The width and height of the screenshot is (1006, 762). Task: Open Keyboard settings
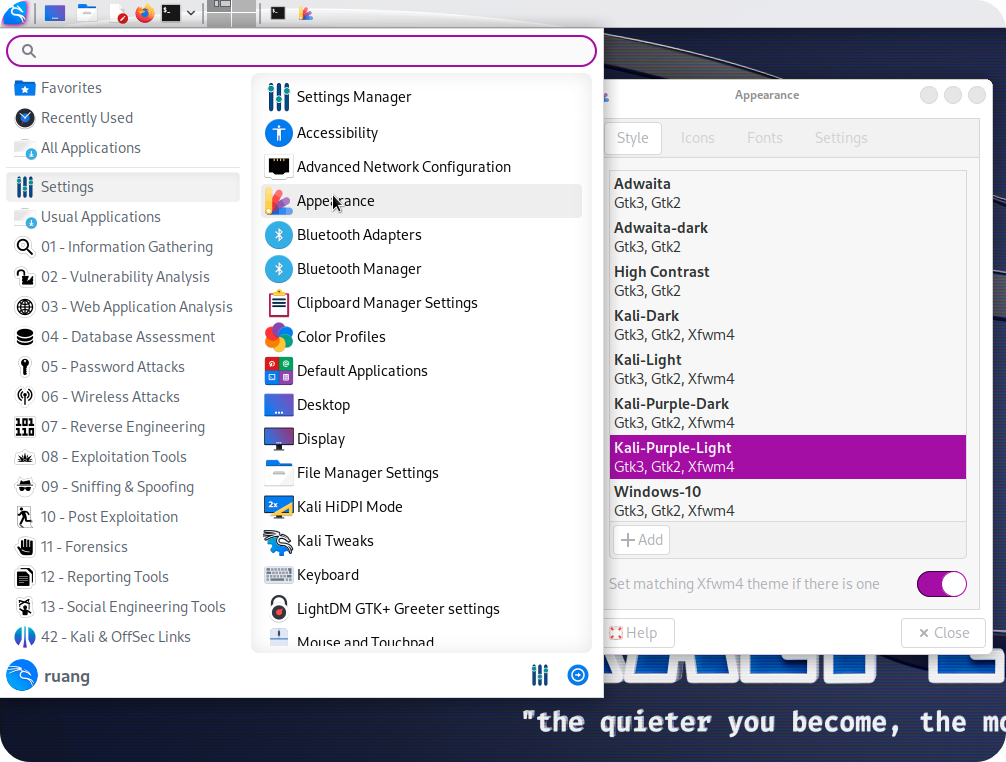(x=422, y=575)
